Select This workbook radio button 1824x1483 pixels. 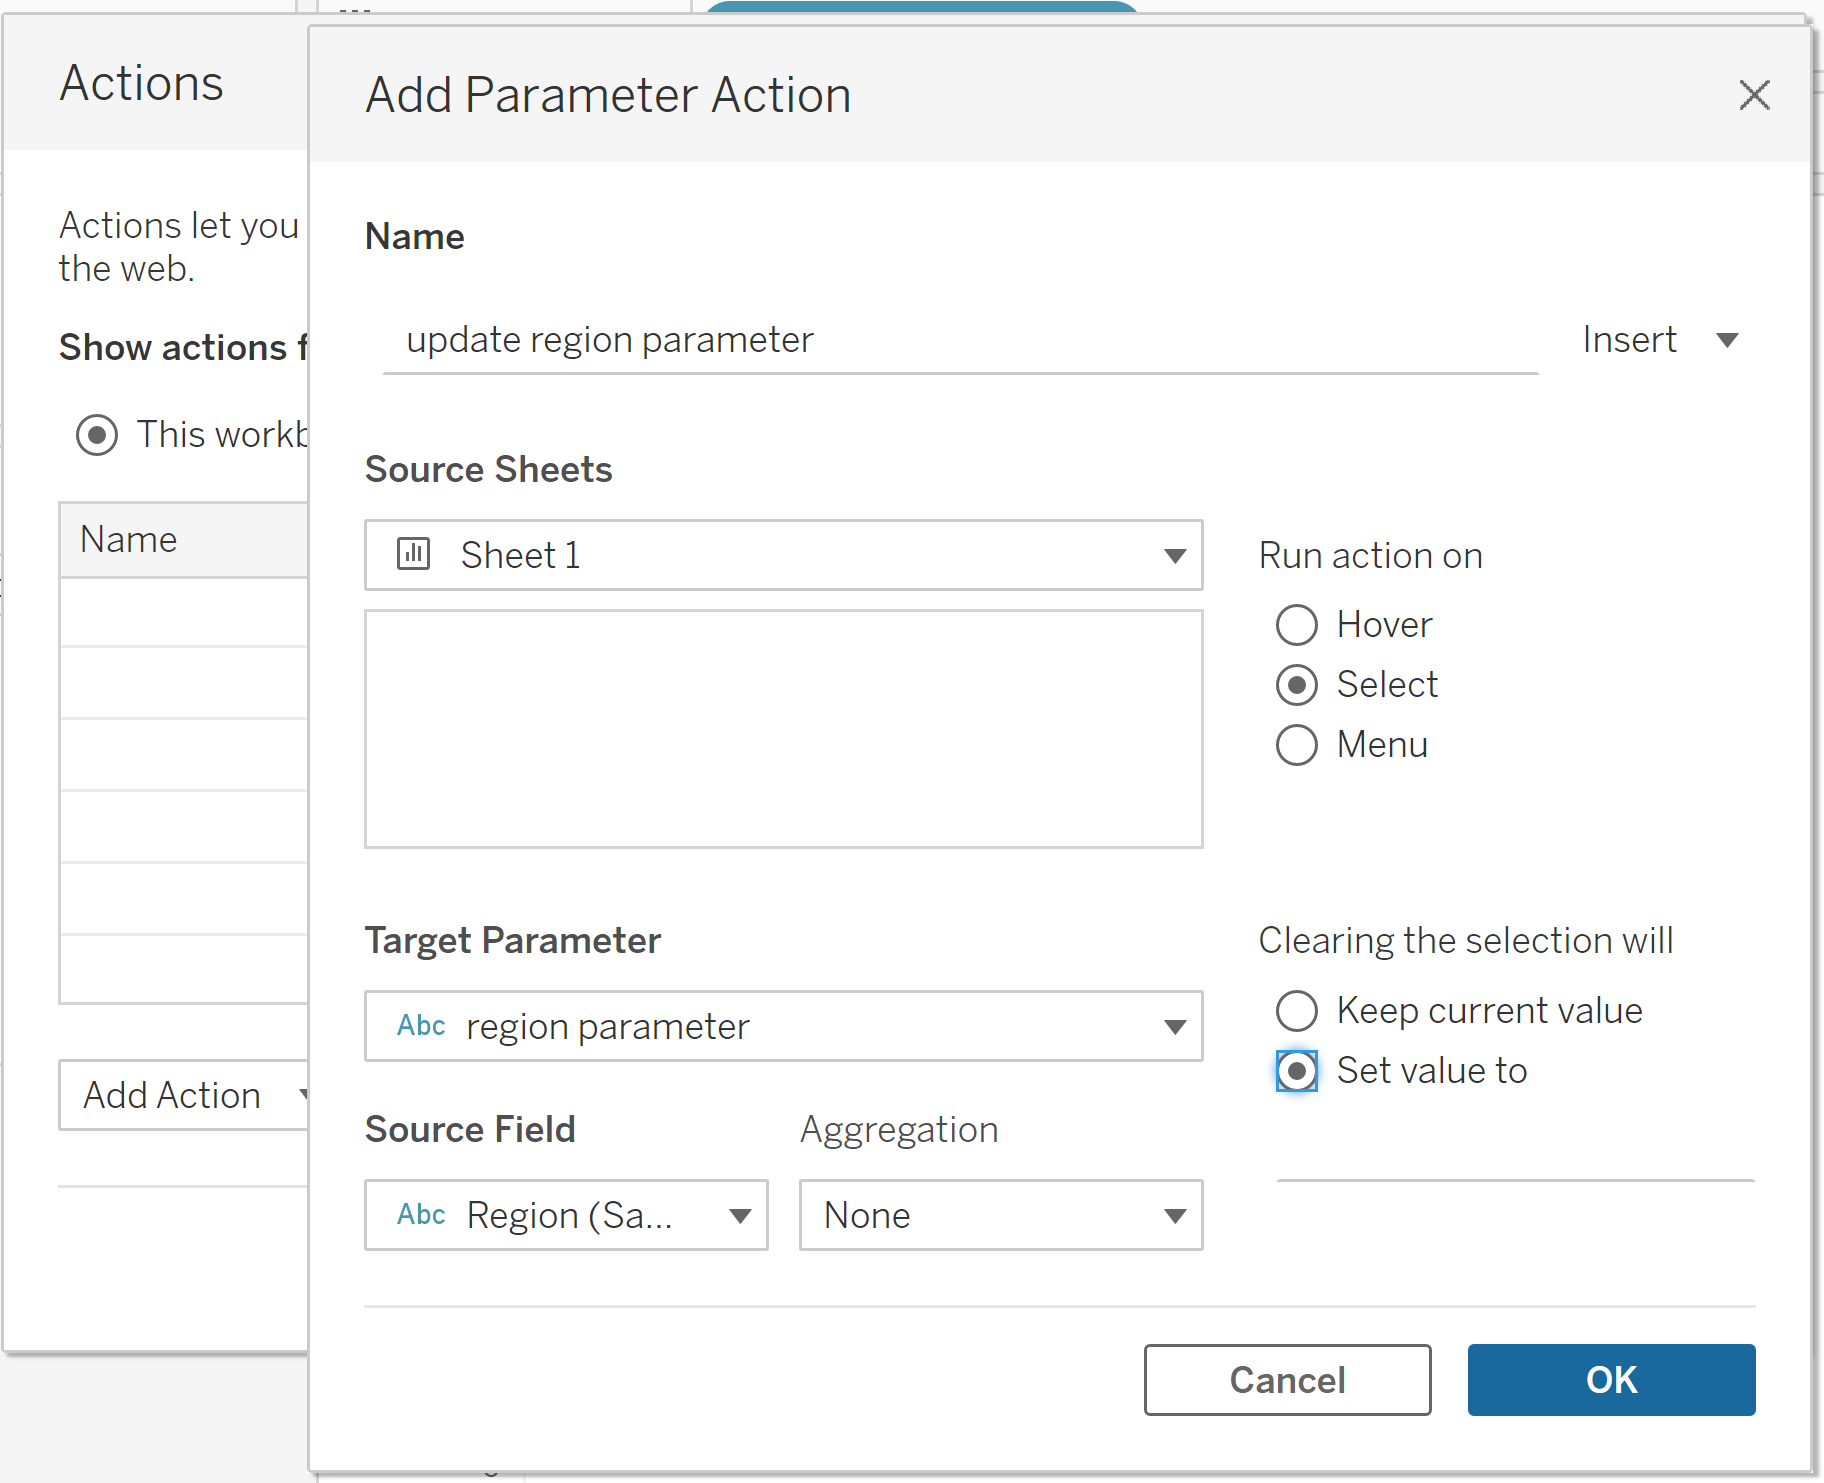[97, 435]
